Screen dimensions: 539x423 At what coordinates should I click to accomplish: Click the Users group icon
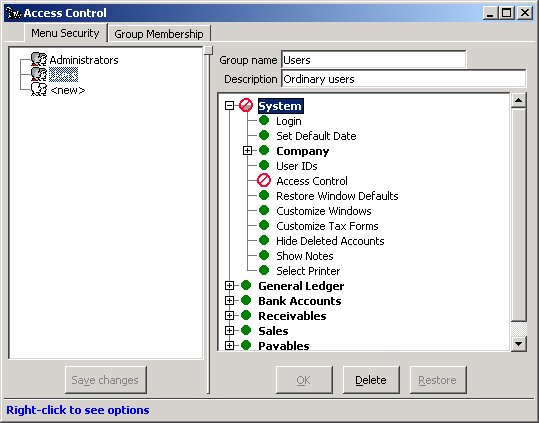(x=38, y=74)
